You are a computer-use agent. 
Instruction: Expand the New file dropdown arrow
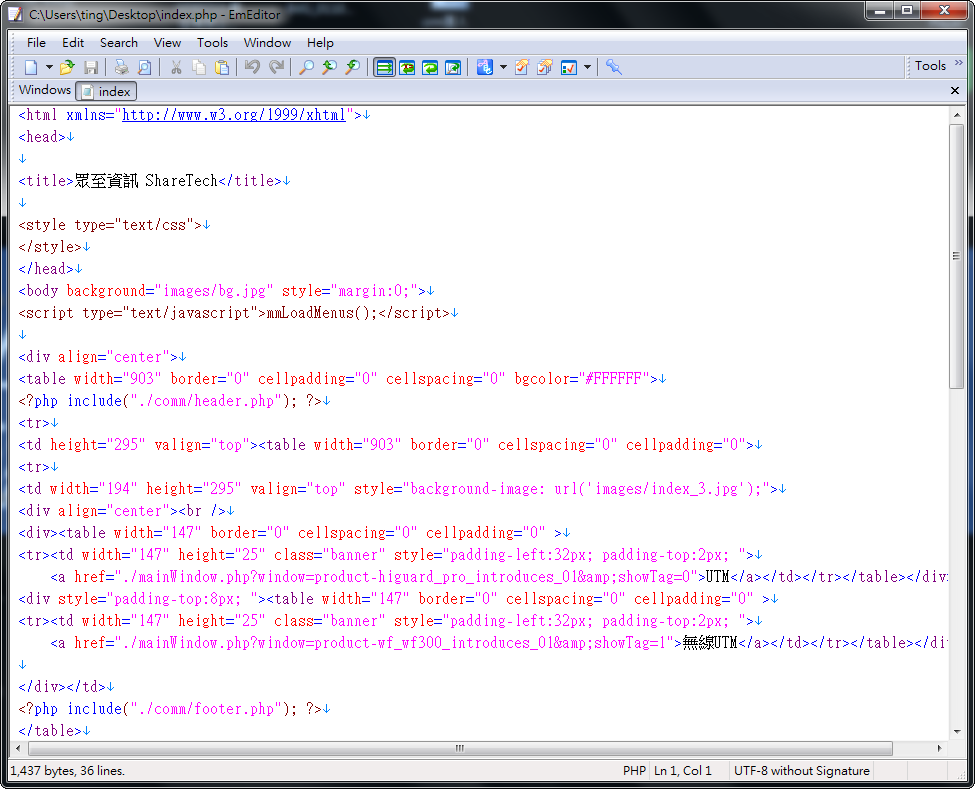(49, 67)
